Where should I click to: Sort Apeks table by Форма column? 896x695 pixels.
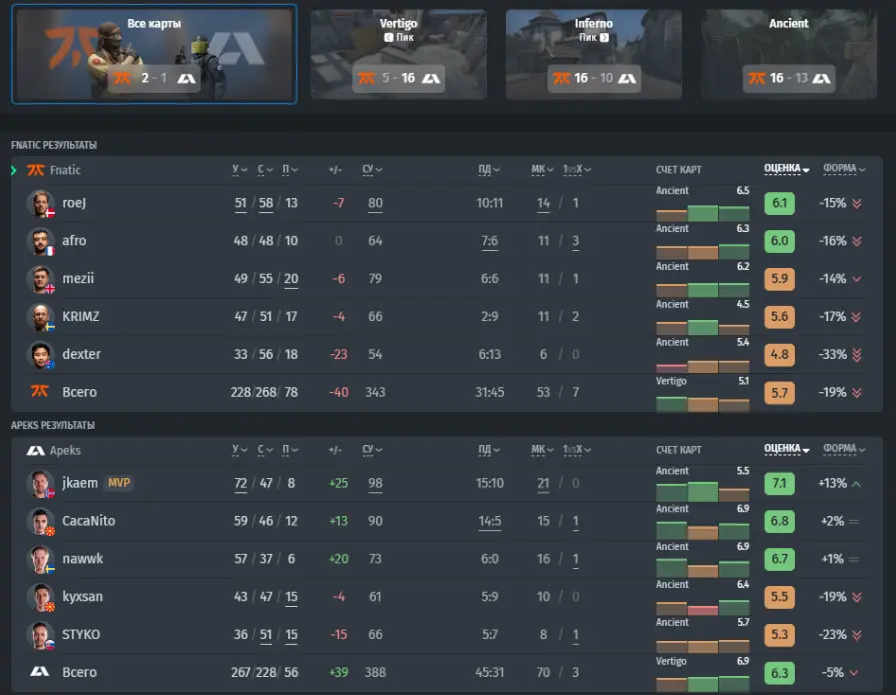[x=844, y=449]
